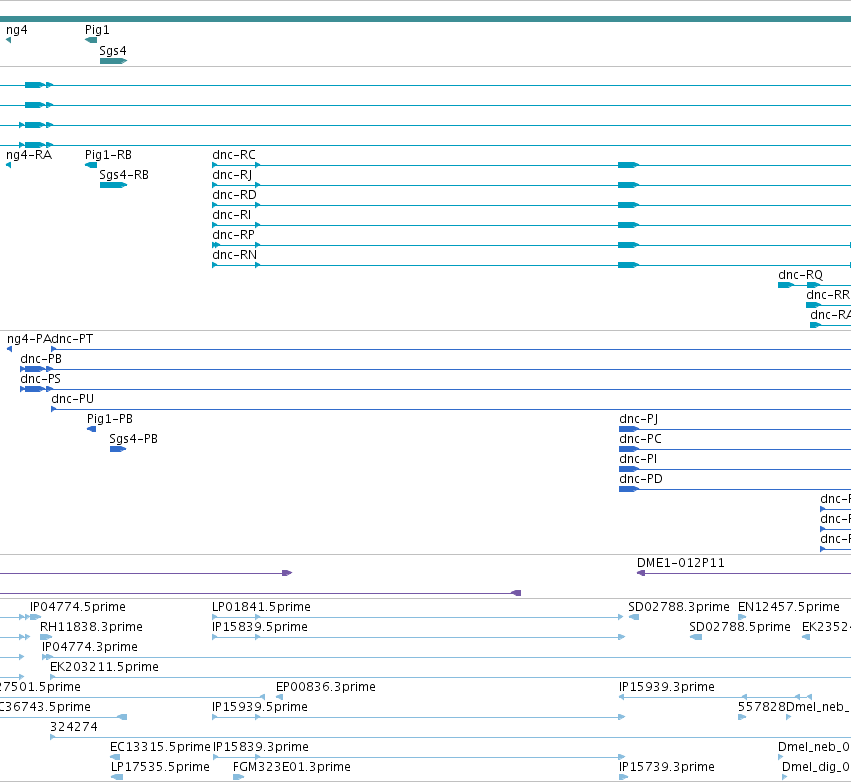
Task: Select EST IP15939.3prime
Action: (x=667, y=687)
